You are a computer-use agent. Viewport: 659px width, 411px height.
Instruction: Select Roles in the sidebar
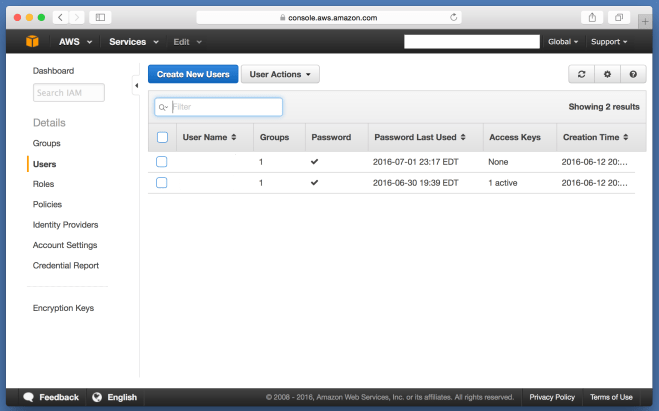tap(44, 184)
